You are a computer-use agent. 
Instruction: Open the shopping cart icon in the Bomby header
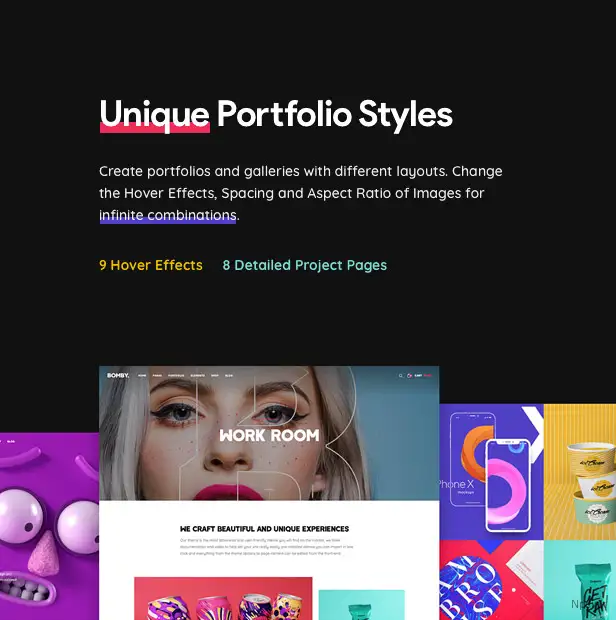point(409,376)
